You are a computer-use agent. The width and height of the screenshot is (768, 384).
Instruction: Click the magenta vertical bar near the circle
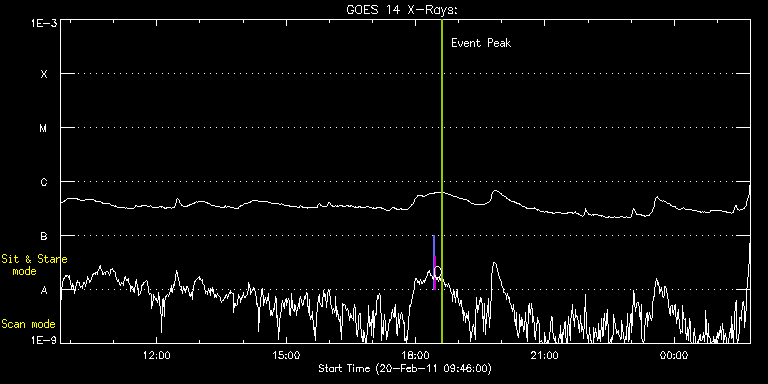coord(434,273)
